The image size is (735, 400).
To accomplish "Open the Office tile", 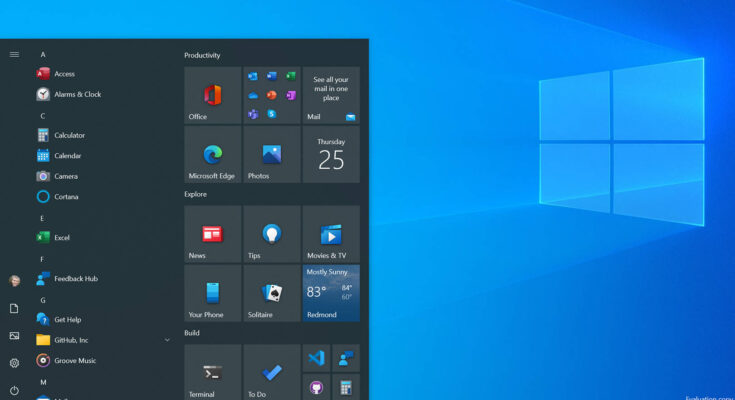I will (x=212, y=96).
